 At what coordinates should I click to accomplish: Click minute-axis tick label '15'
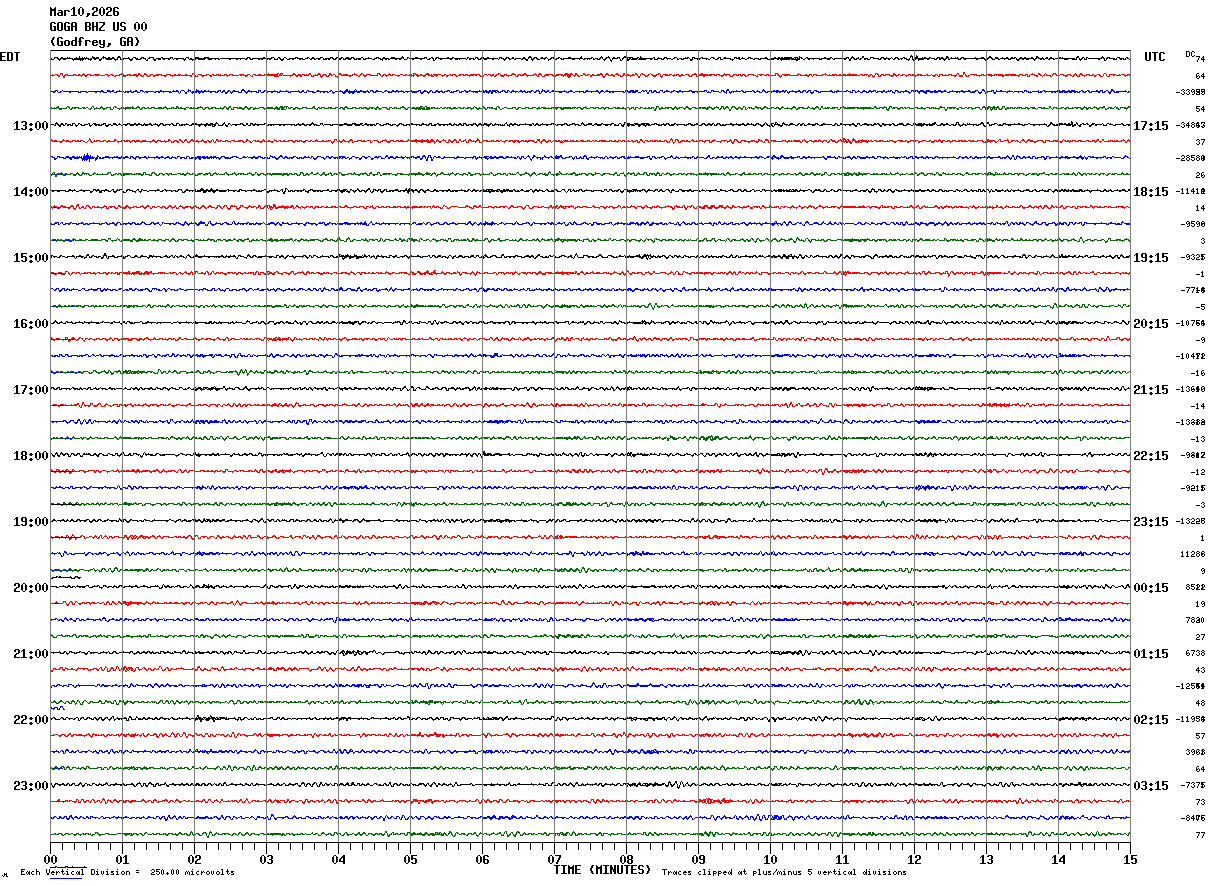tap(1130, 859)
